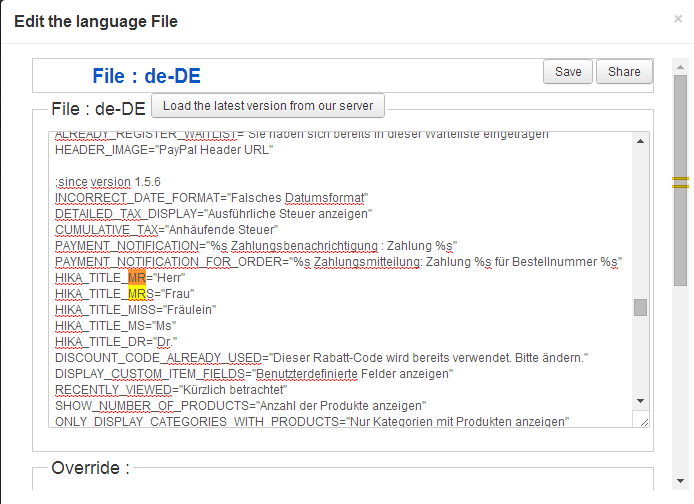Image resolution: width=694 pixels, height=504 pixels.
Task: Click the Override section label
Action: coord(90,467)
